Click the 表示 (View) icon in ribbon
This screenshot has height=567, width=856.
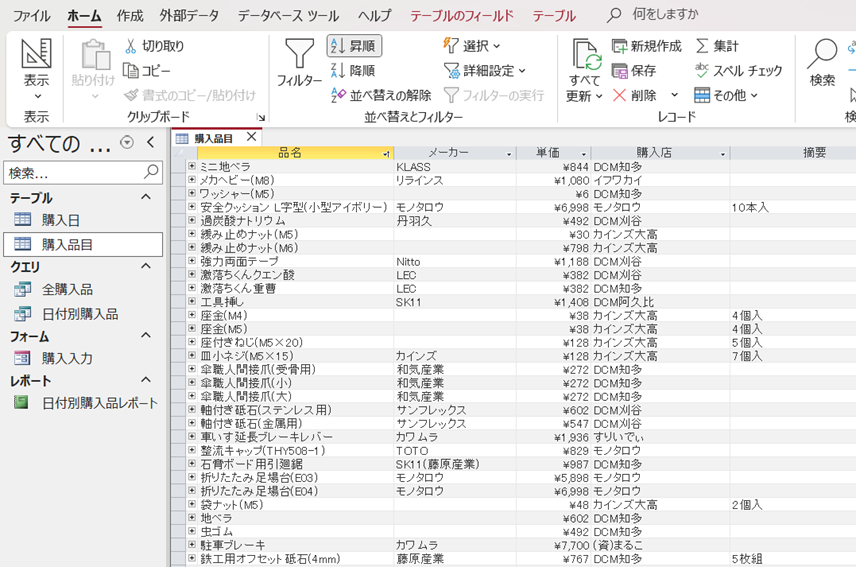coord(36,56)
